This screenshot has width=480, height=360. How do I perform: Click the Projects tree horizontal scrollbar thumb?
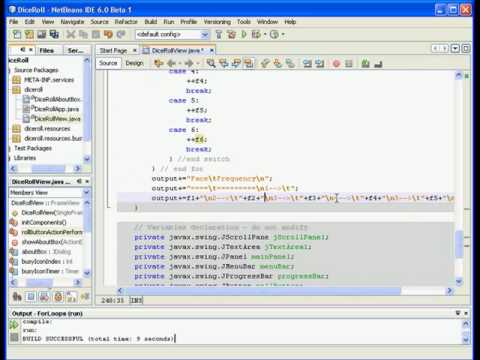[x=48, y=169]
